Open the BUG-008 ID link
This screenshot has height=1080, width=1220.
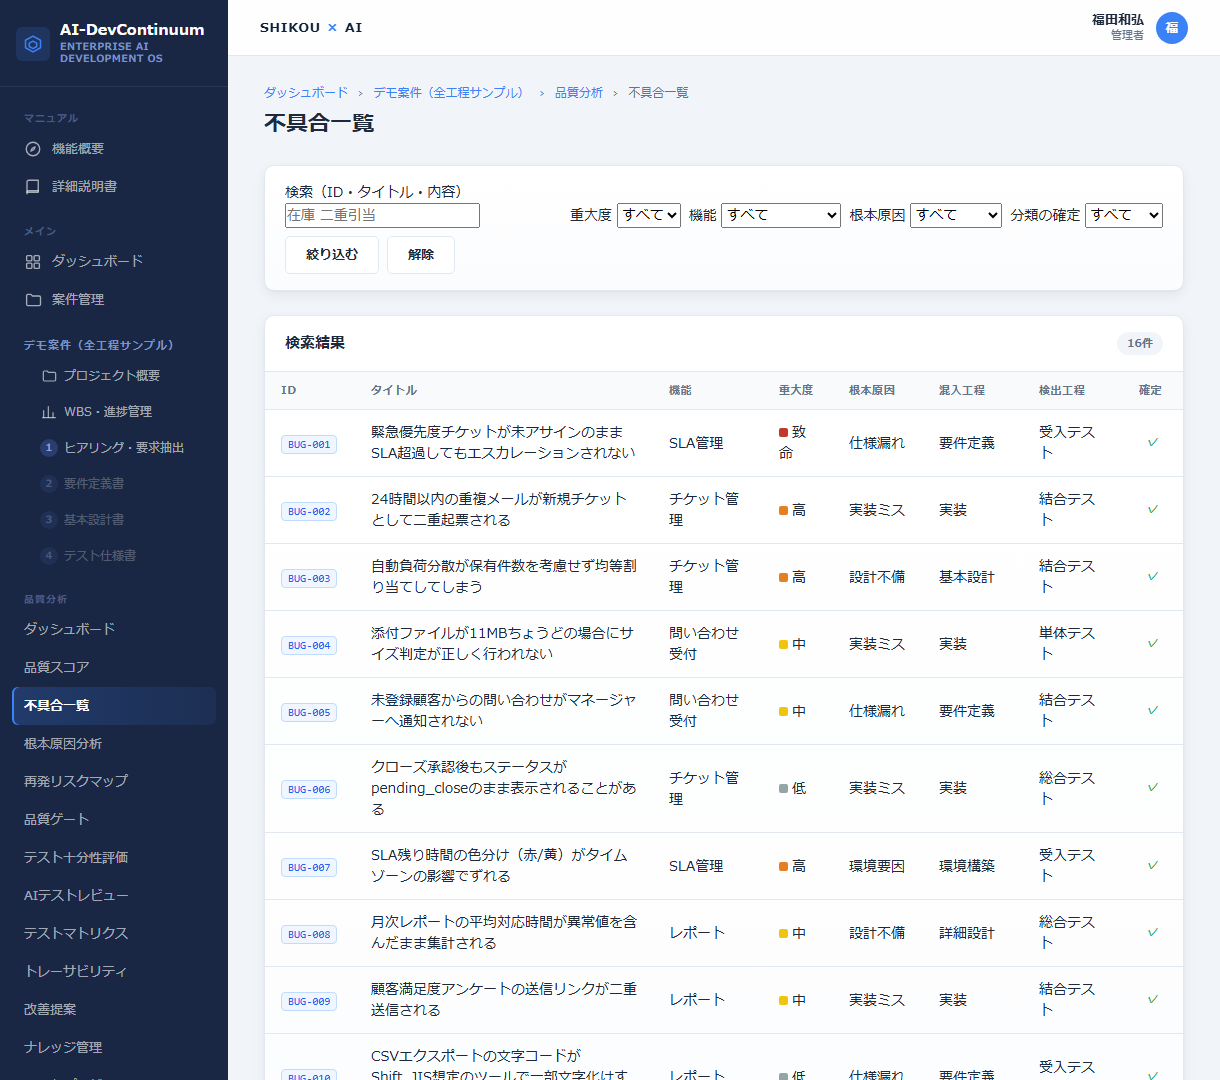pos(309,935)
